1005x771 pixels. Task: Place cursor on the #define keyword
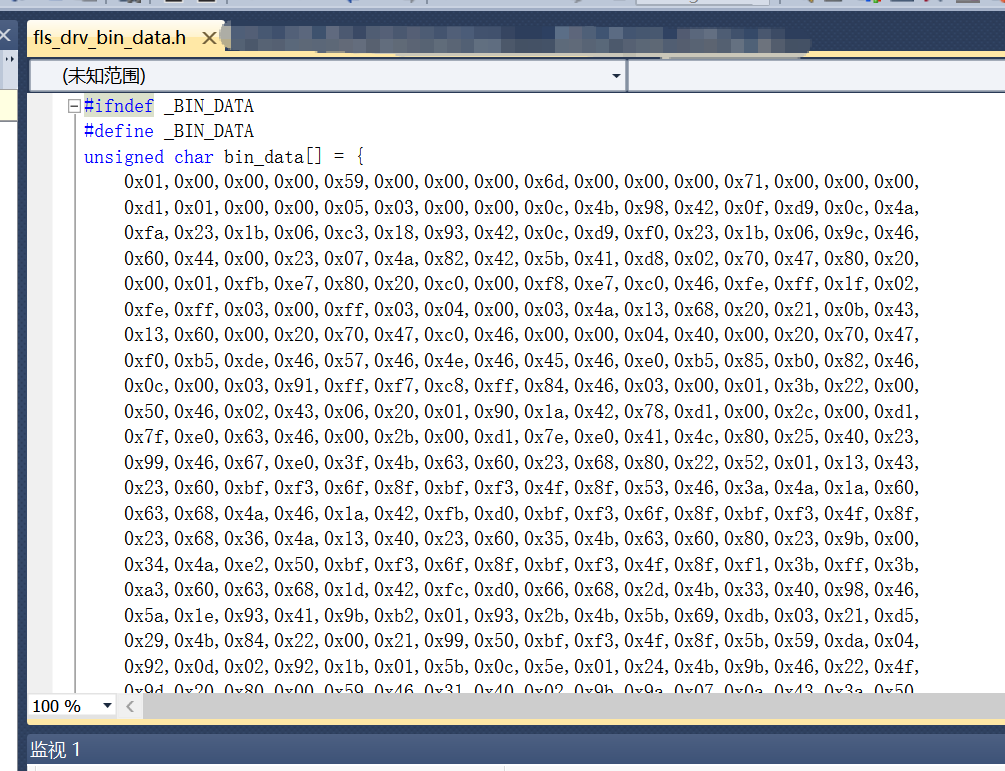pos(118,131)
